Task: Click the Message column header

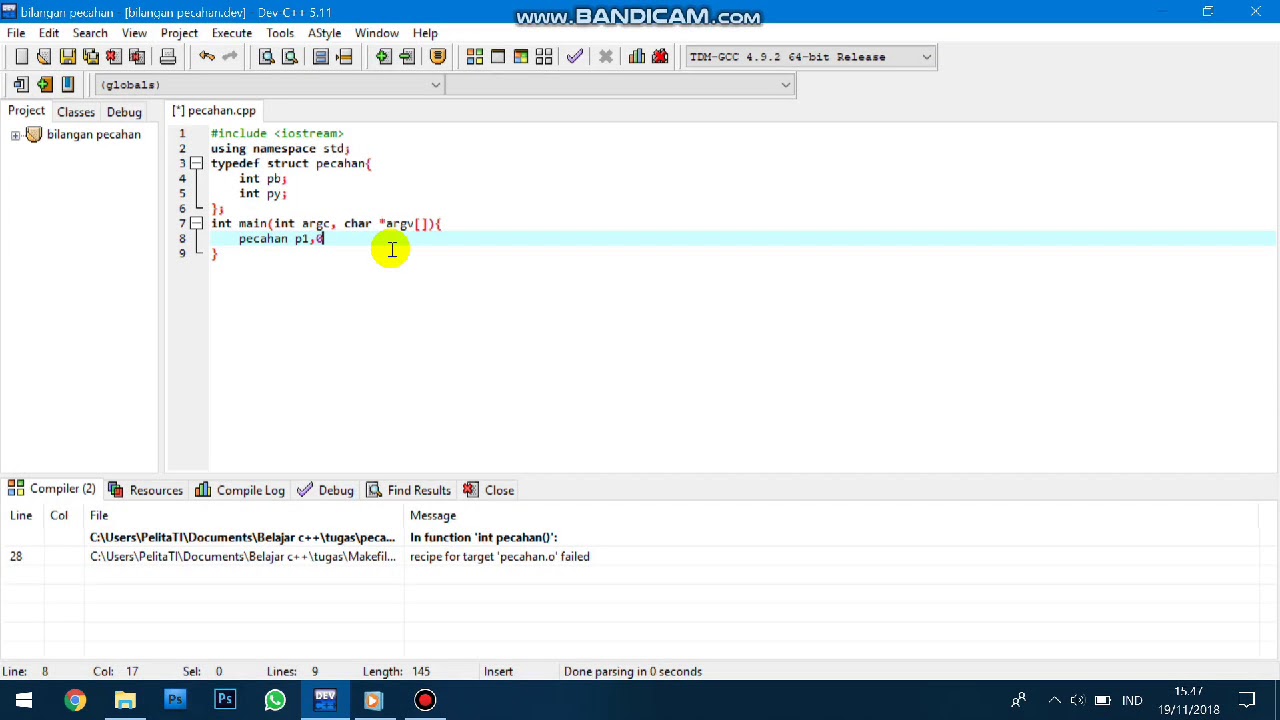Action: coord(433,515)
